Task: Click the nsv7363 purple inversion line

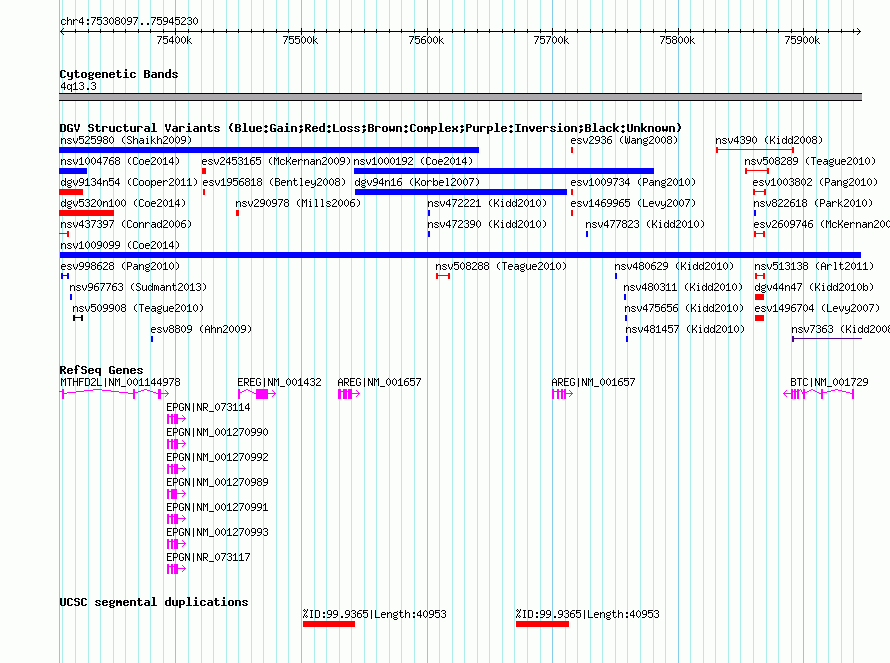Action: (827, 339)
